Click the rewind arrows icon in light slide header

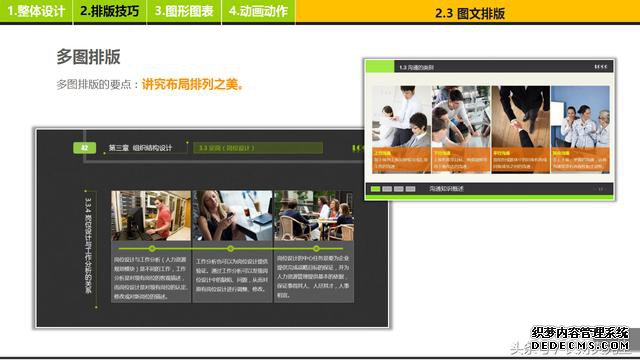600,67
